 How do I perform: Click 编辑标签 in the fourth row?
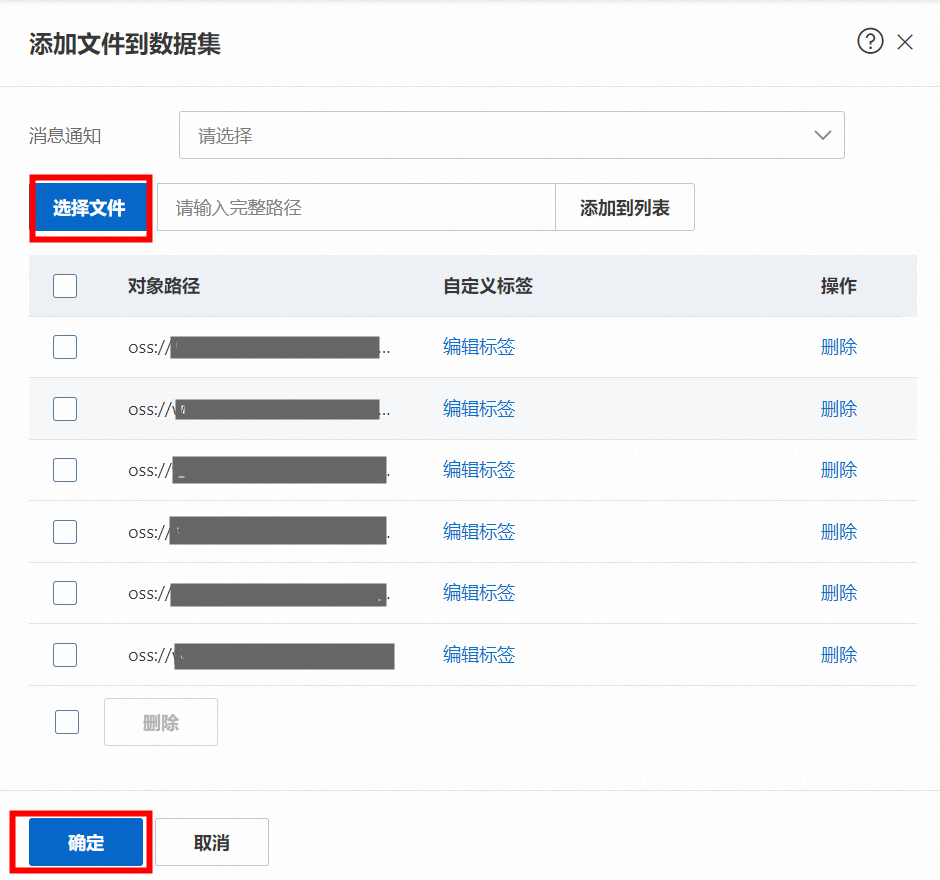[479, 532]
